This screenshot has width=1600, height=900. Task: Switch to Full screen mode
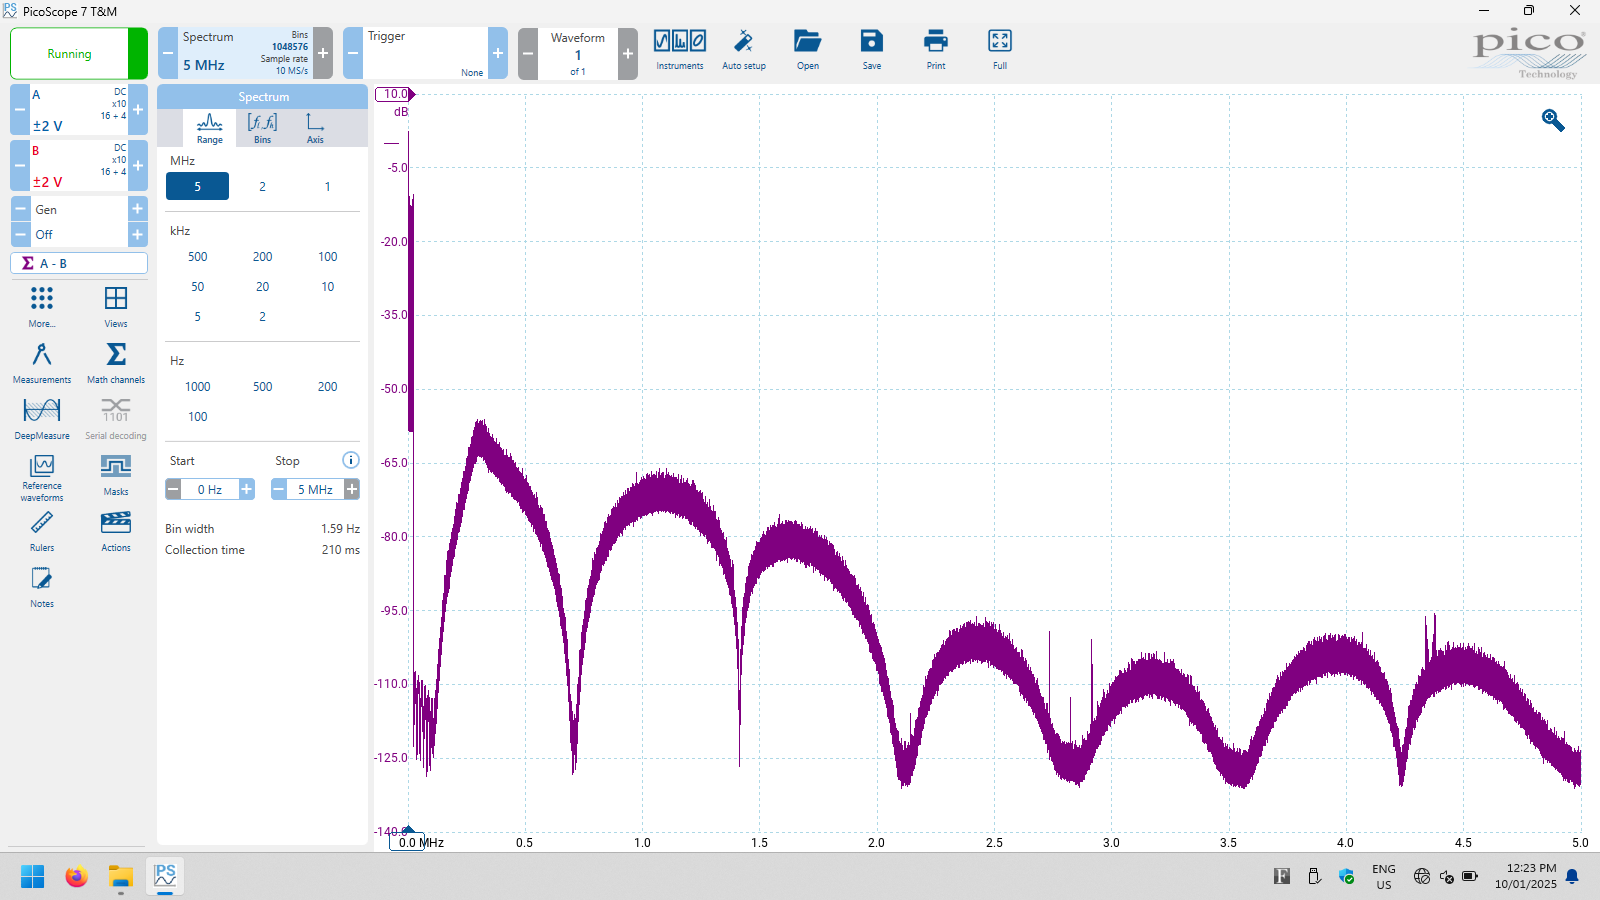click(1000, 50)
